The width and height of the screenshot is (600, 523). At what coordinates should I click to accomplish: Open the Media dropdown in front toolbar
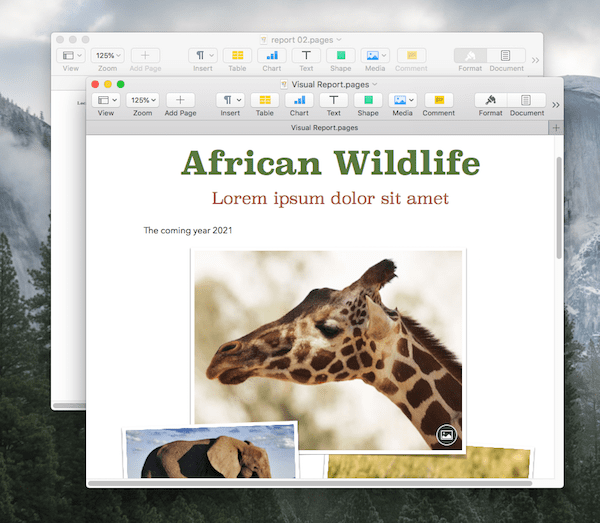402,100
